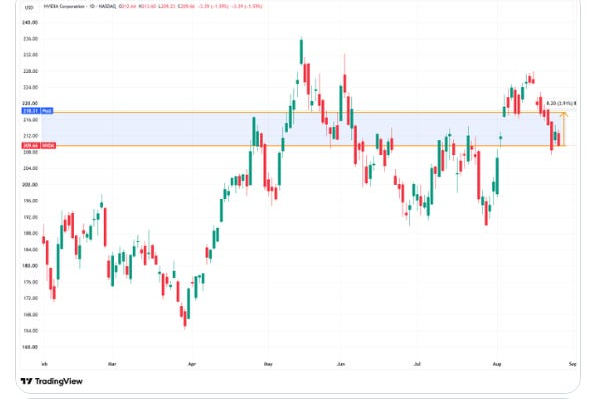Click the 224.00 price axis label
This screenshot has width=589, height=399.
(30, 87)
